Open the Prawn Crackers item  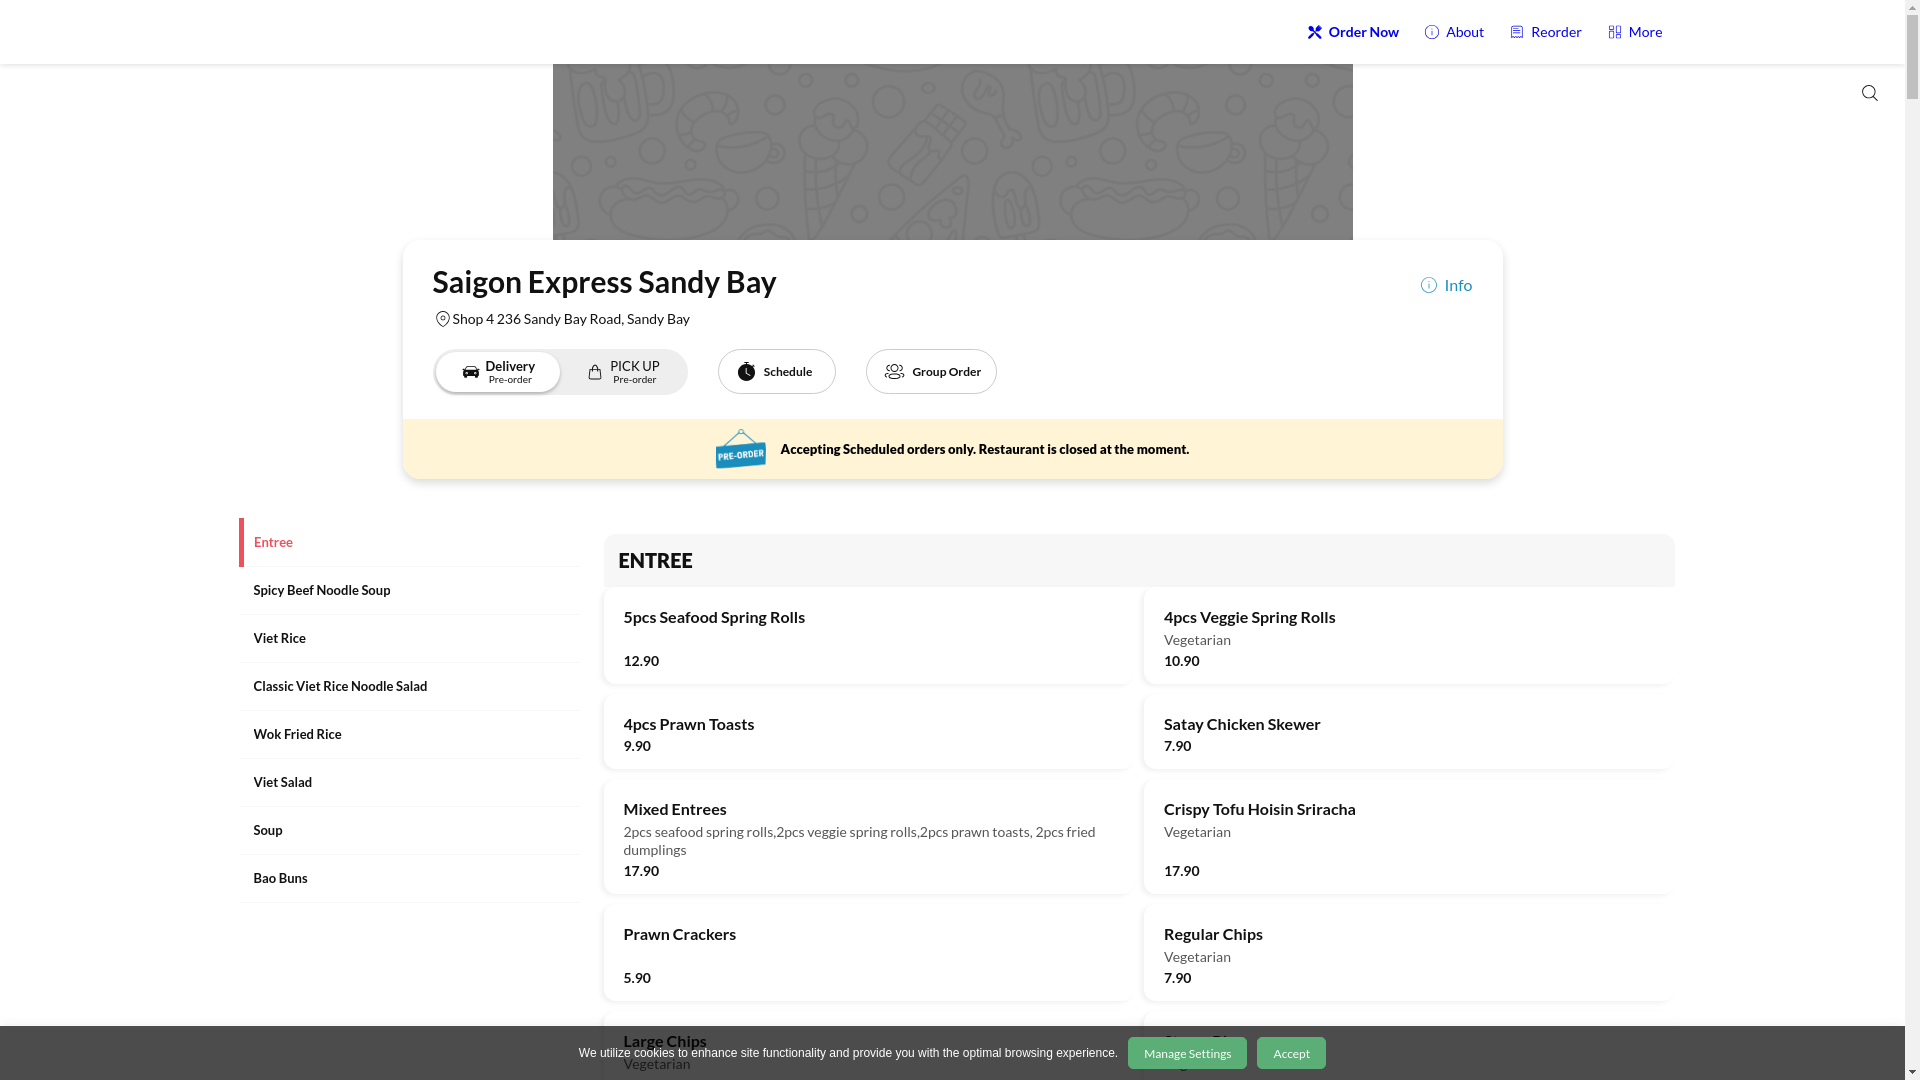click(x=868, y=953)
